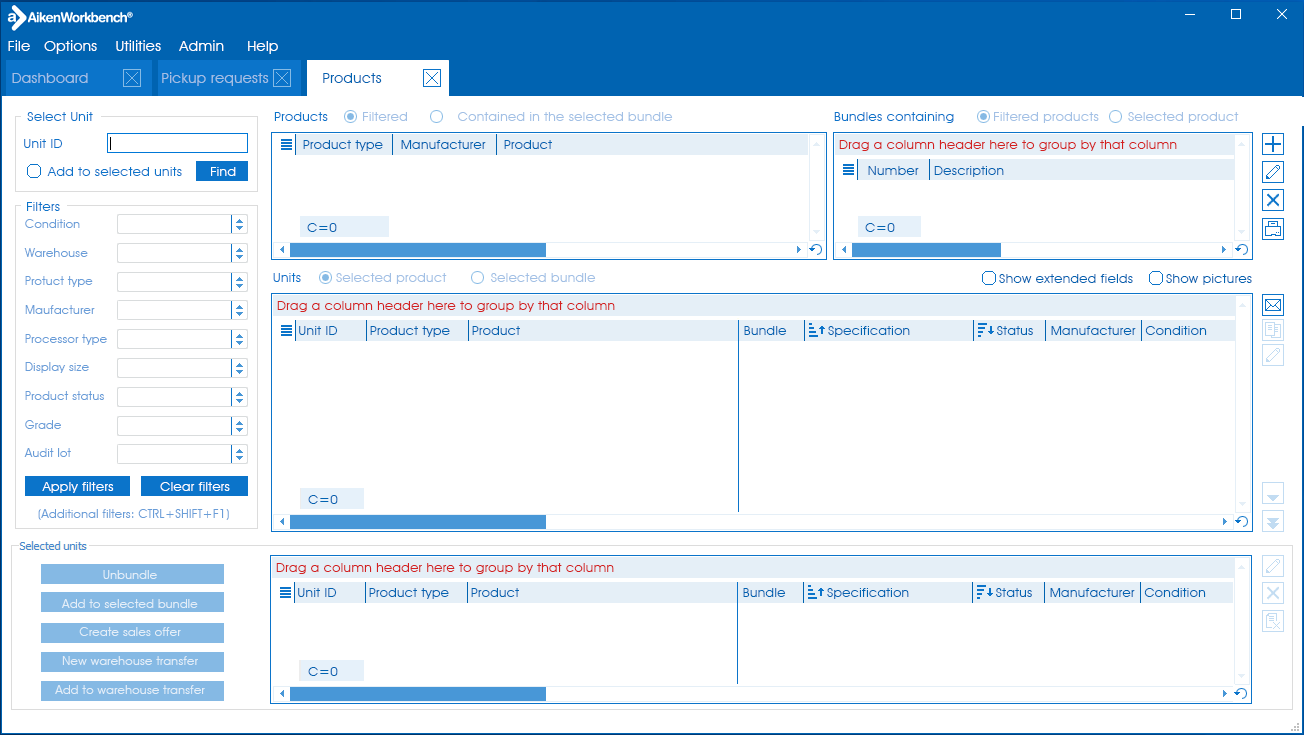Click the print bundle printer icon
Viewport: 1304px width, 735px height.
[1273, 228]
